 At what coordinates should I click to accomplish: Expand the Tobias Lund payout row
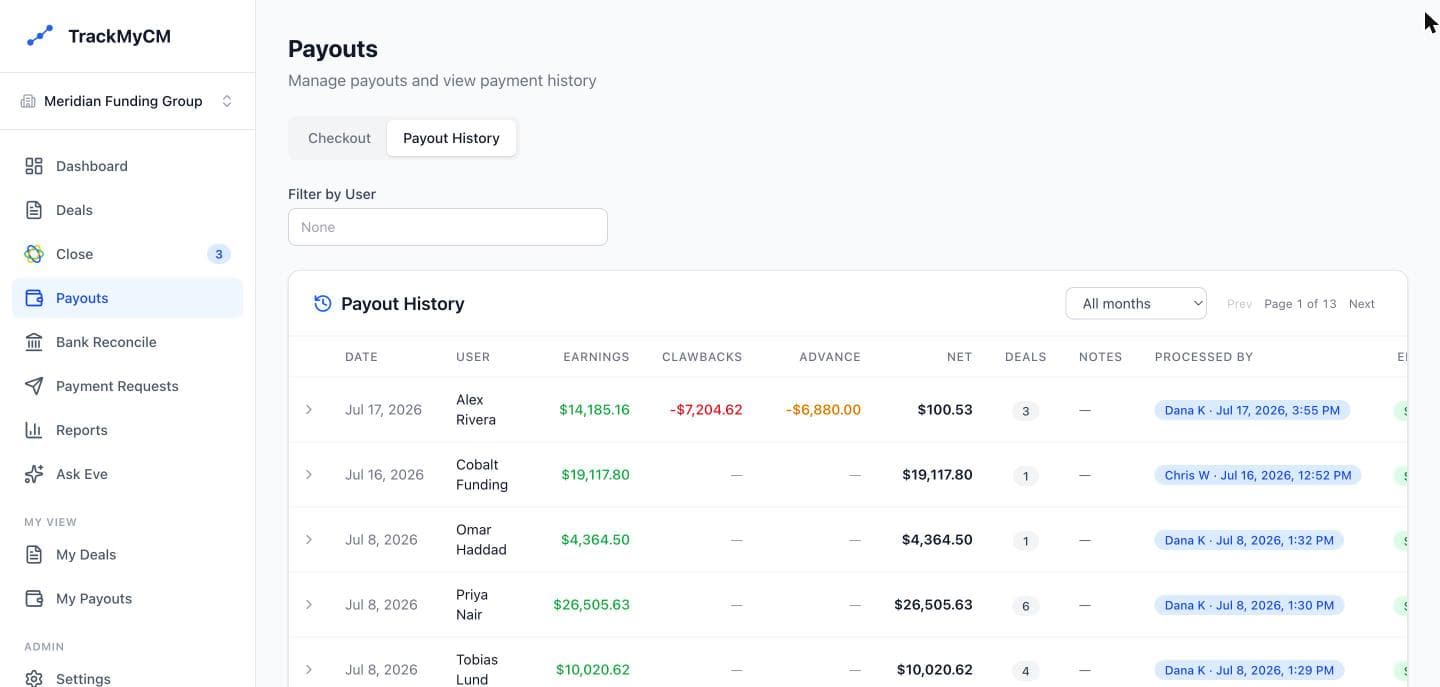[x=309, y=669]
